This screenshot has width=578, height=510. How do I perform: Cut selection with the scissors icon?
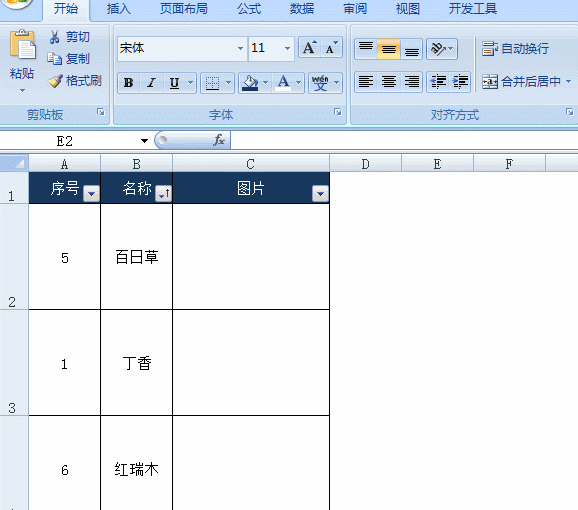(x=55, y=37)
